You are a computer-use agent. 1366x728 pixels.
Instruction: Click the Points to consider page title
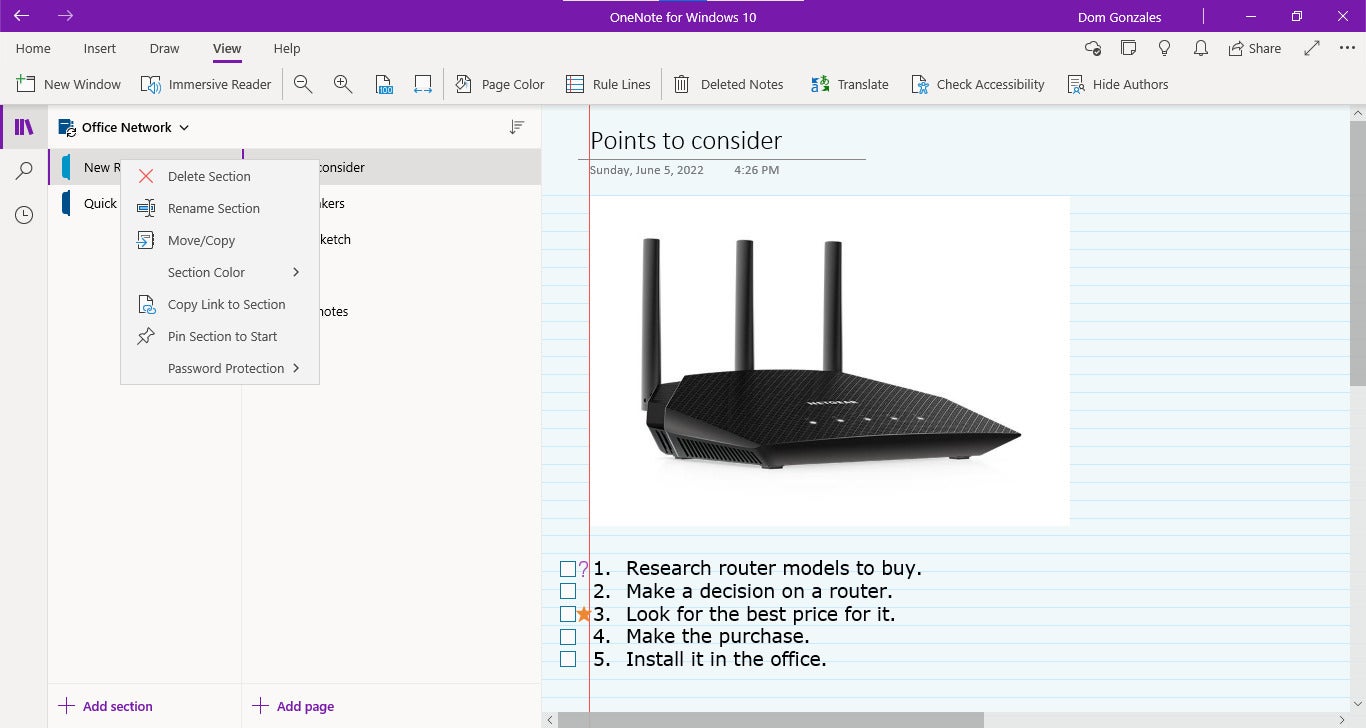coord(686,141)
